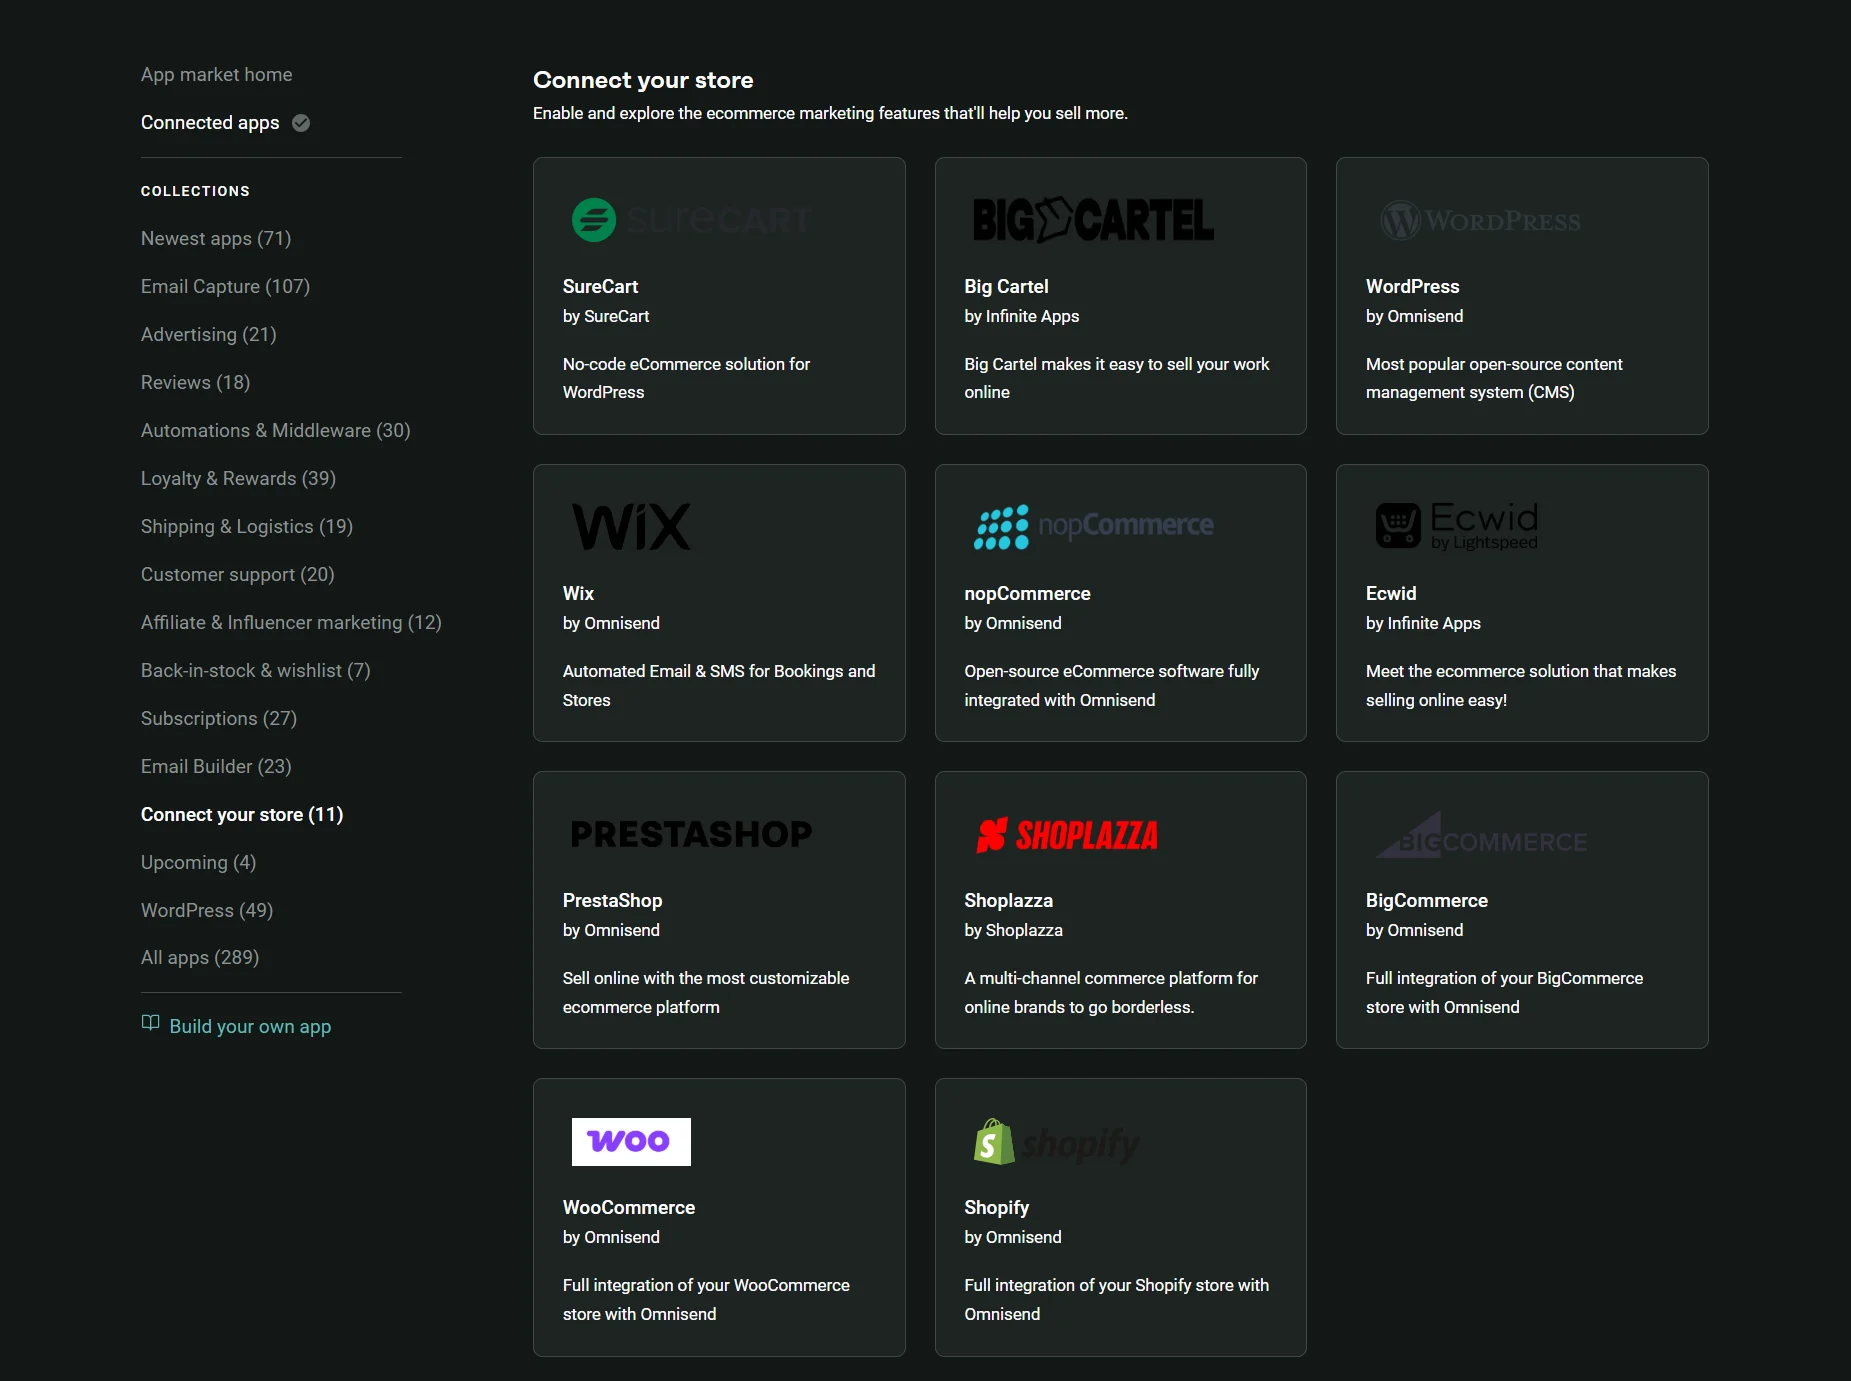Open the Reviews (18) collection
Image resolution: width=1851 pixels, height=1381 pixels.
(x=196, y=383)
